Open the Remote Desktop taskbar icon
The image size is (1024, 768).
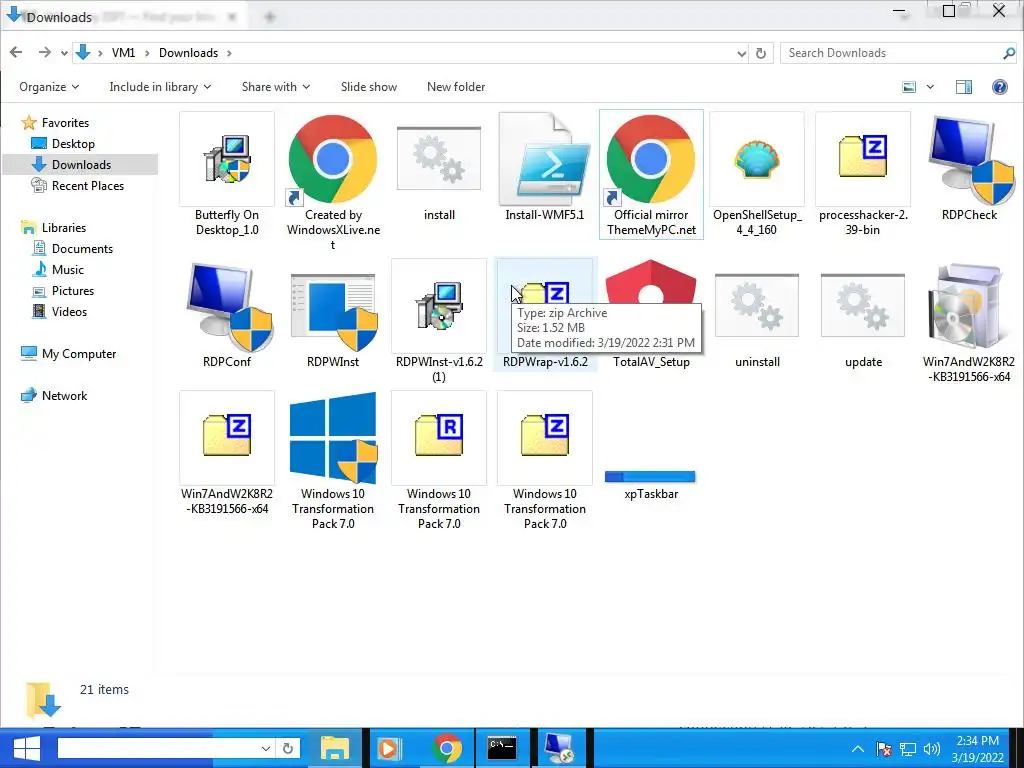(x=559, y=748)
